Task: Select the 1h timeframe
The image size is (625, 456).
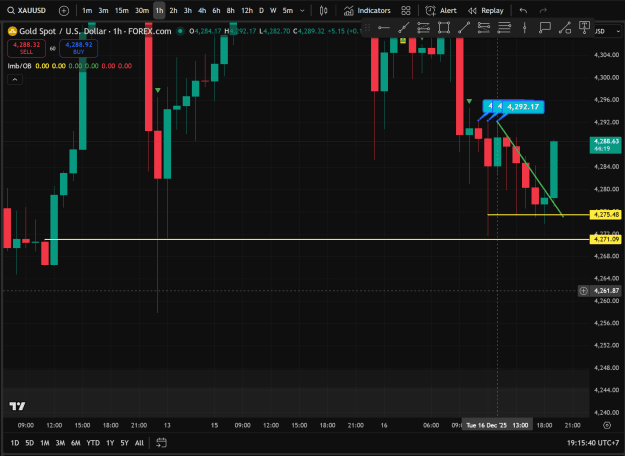Action: point(159,11)
